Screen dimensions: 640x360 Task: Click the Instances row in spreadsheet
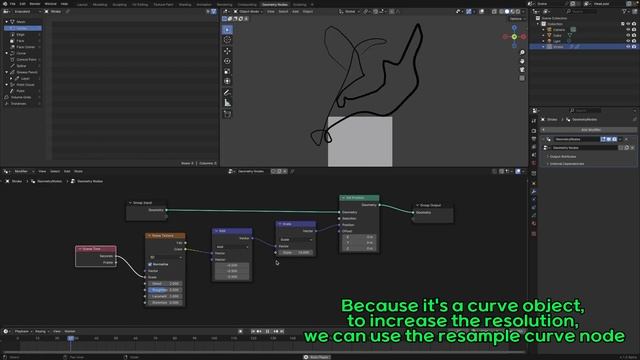pyautogui.click(x=22, y=104)
